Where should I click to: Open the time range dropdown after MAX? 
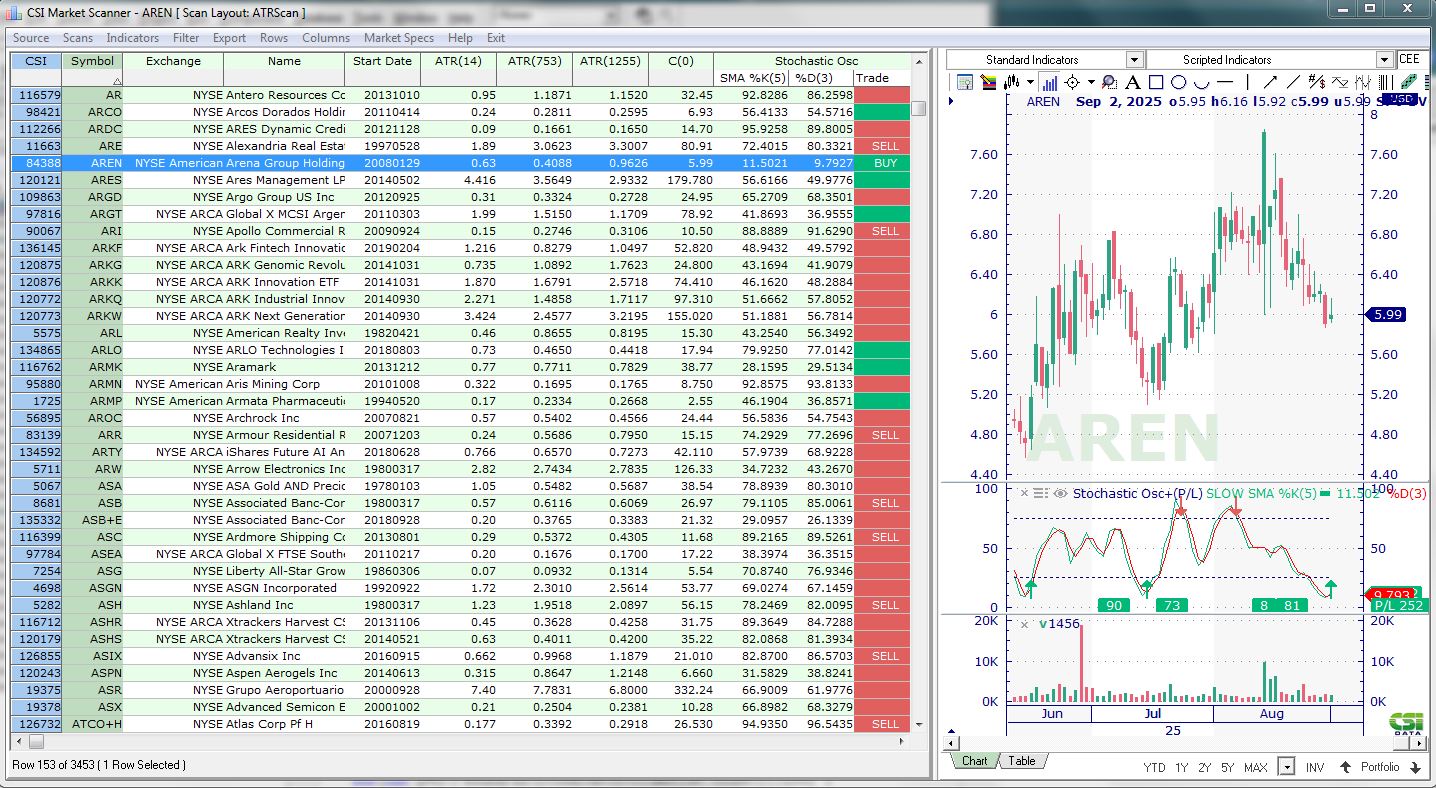[1286, 767]
